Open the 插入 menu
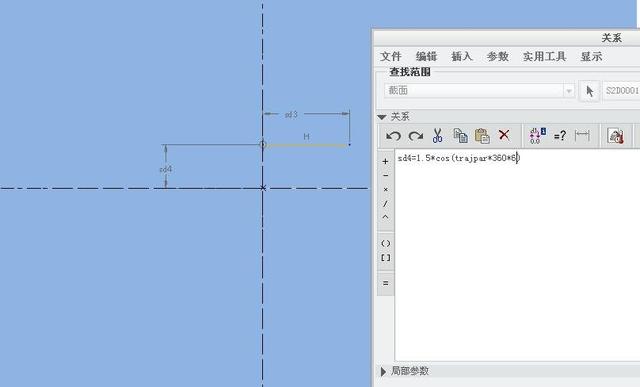 [462, 56]
